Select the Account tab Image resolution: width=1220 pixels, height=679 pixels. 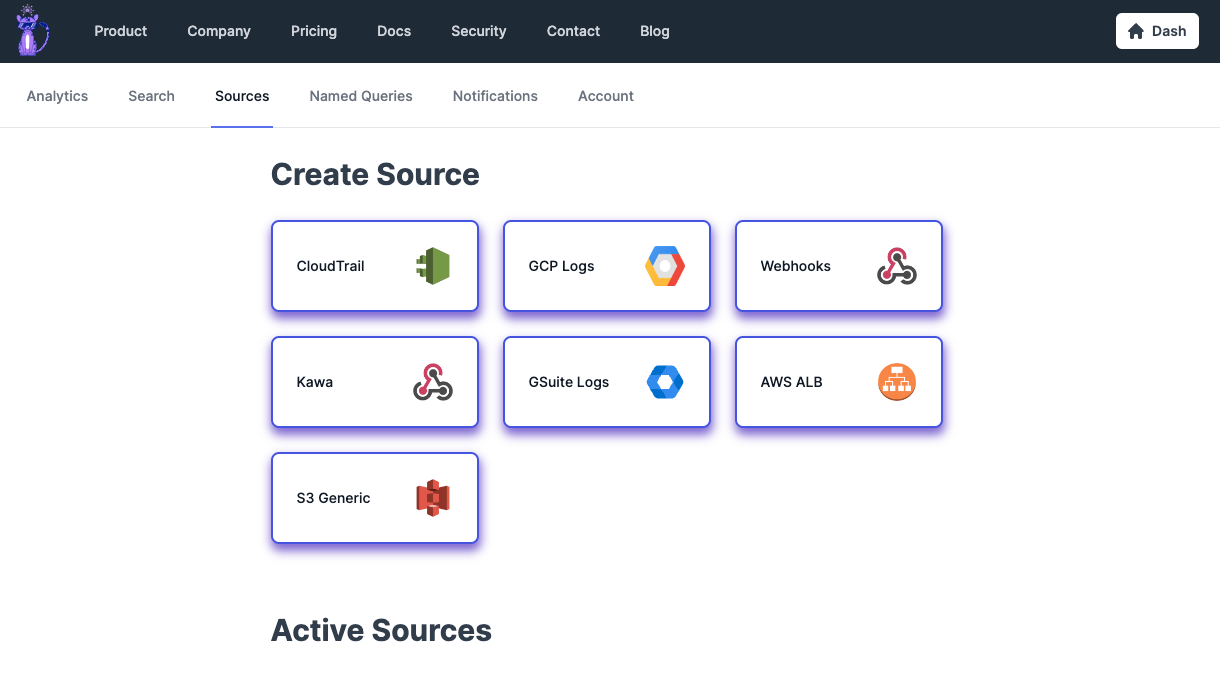[x=606, y=96]
